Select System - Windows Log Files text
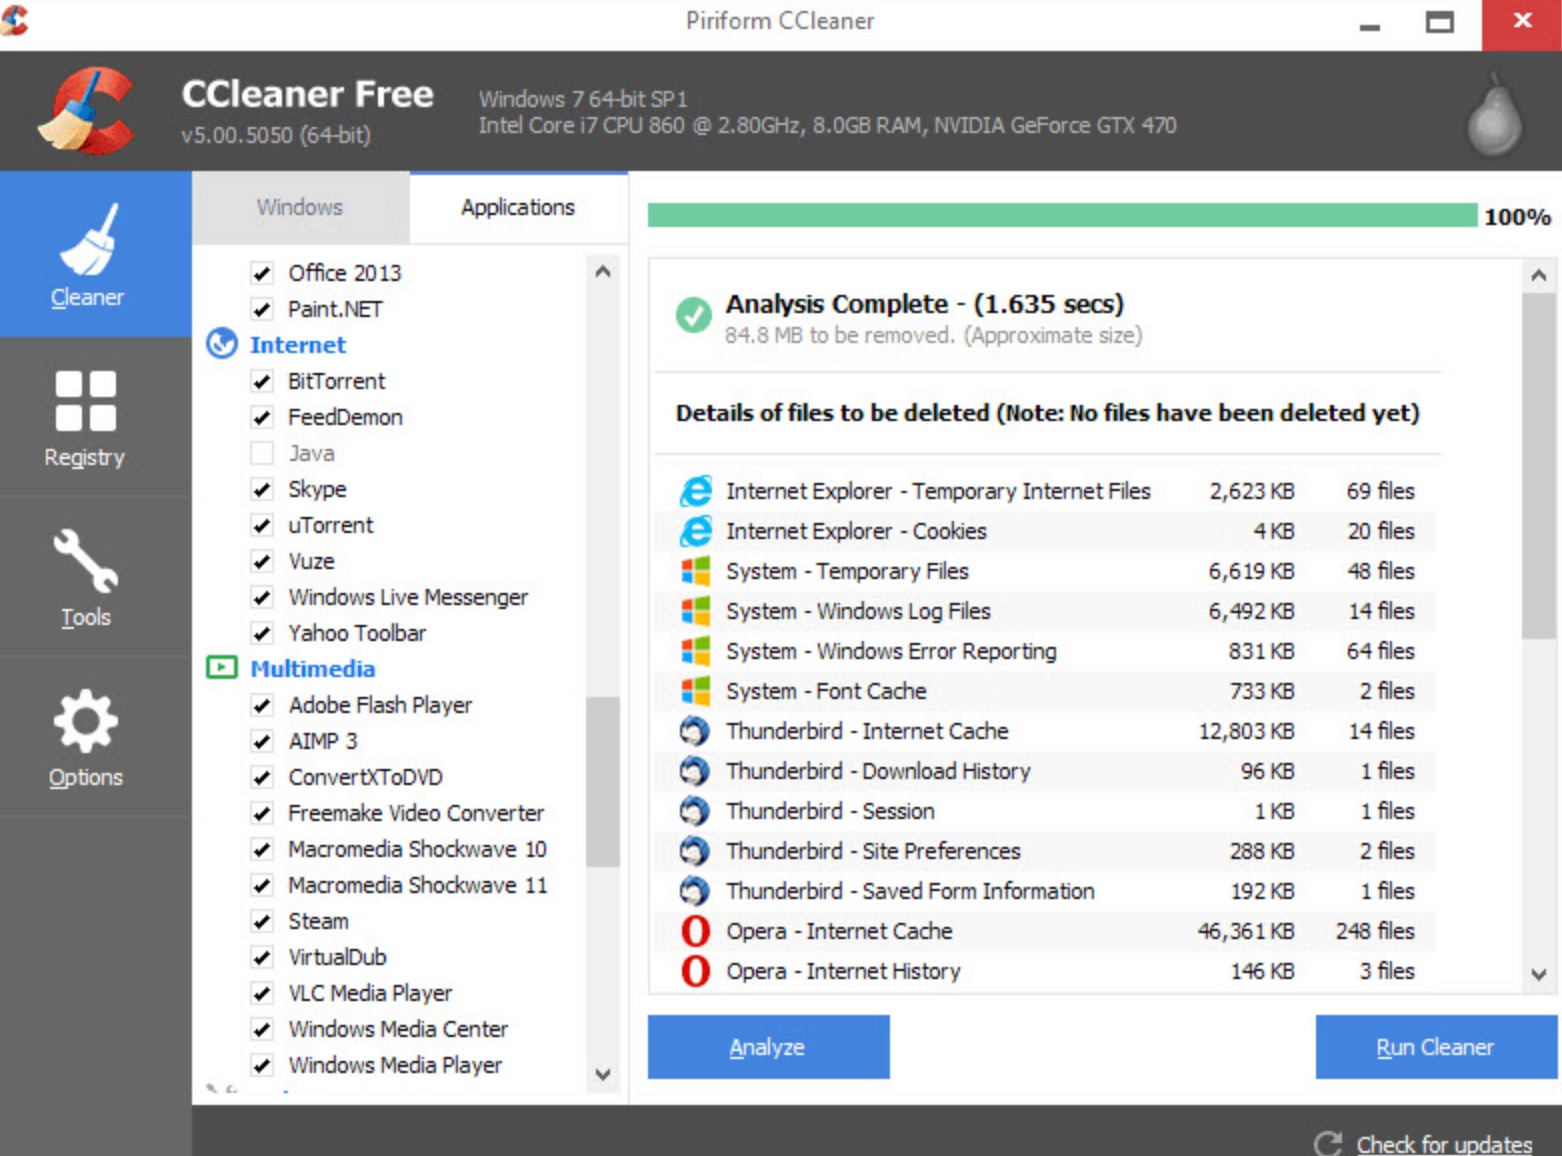 tap(858, 611)
